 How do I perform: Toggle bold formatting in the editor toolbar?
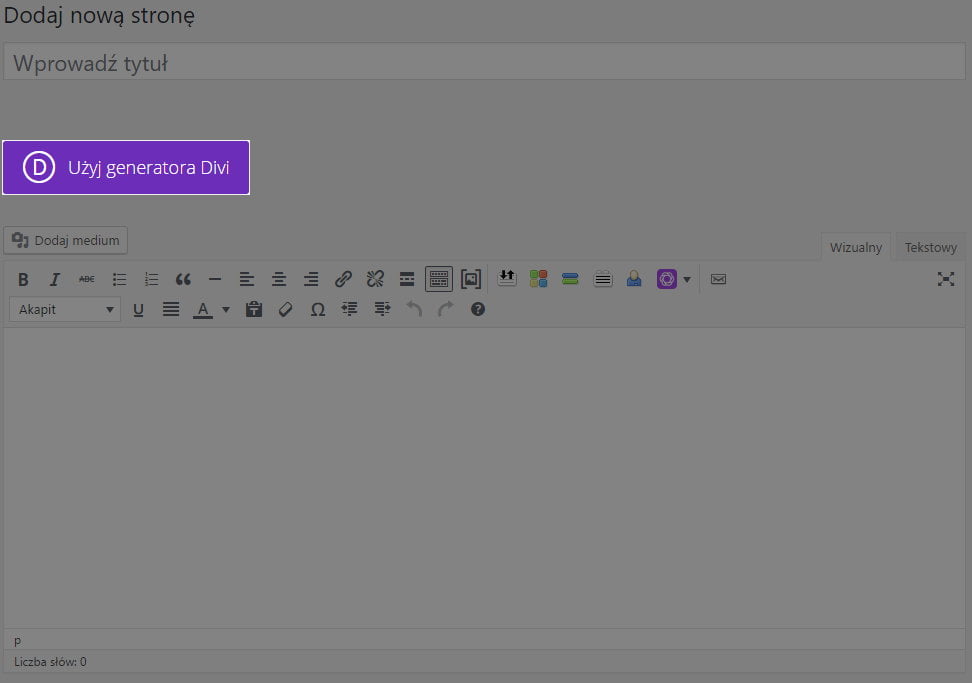23,280
